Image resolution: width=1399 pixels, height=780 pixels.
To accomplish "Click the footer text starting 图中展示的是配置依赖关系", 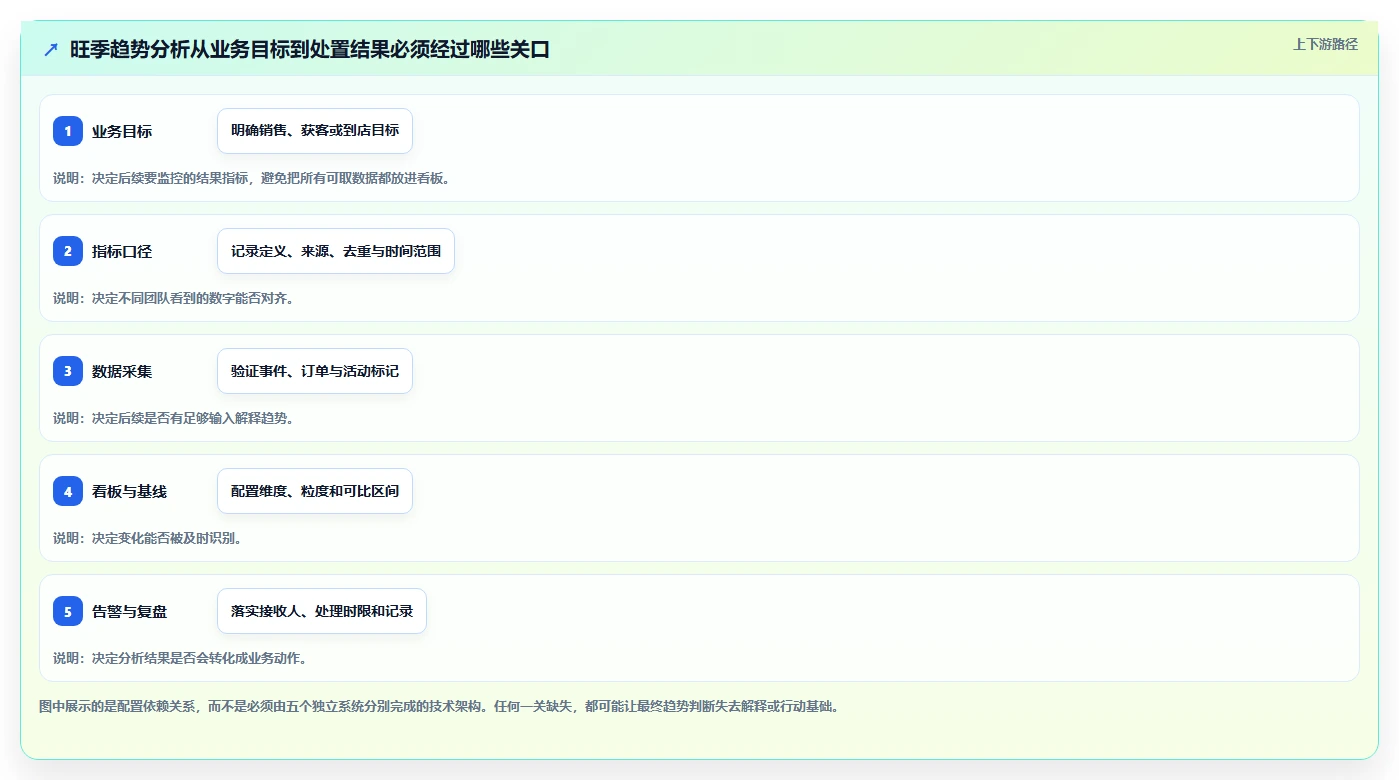I will click(x=439, y=706).
